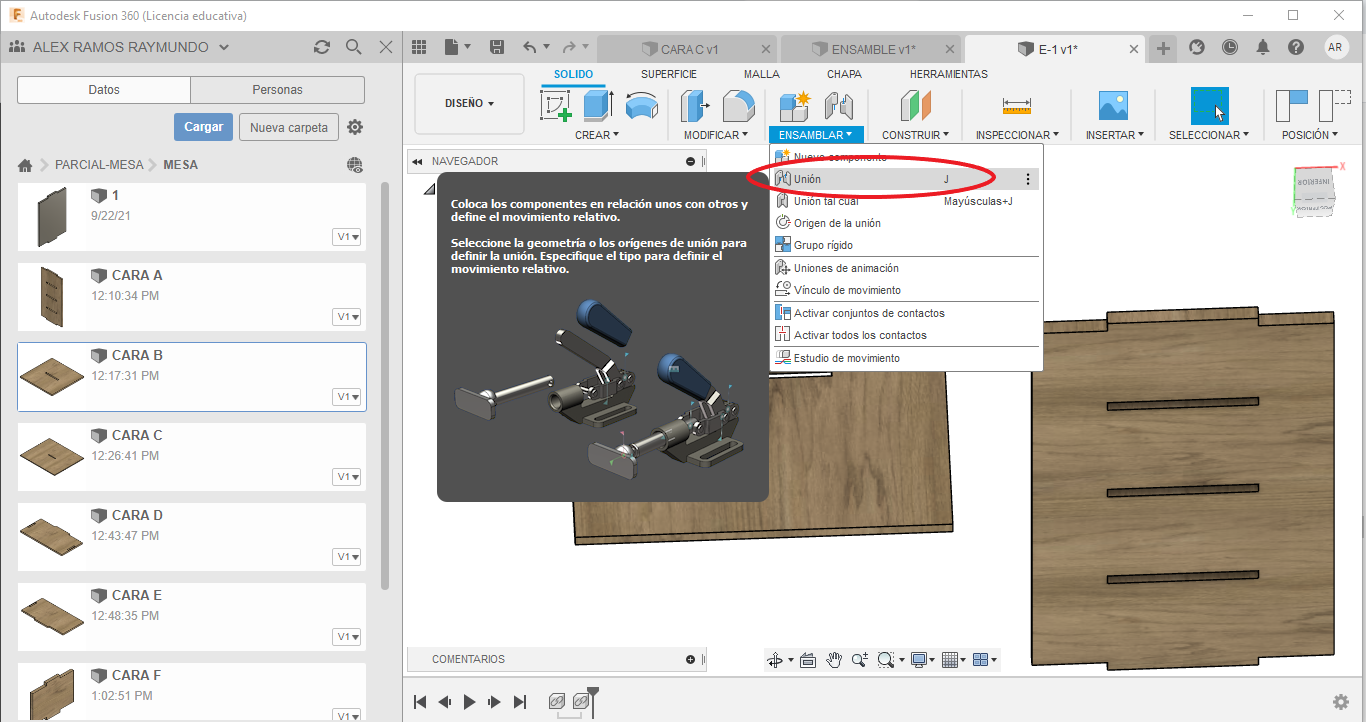Expand the Modificar dropdown menu
The height and width of the screenshot is (722, 1366).
click(x=716, y=135)
